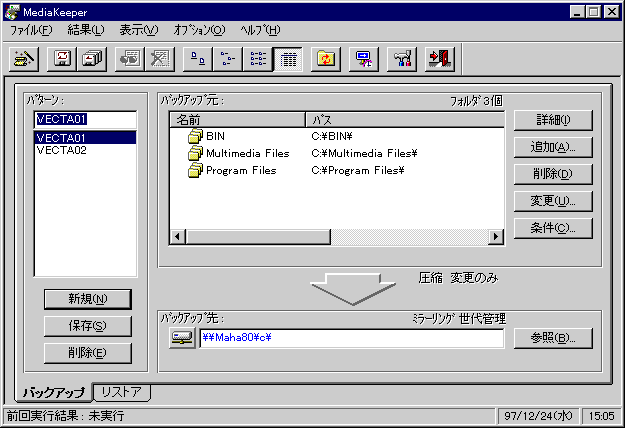
Task: Click the 詳細(I) button
Action: pyautogui.click(x=553, y=120)
